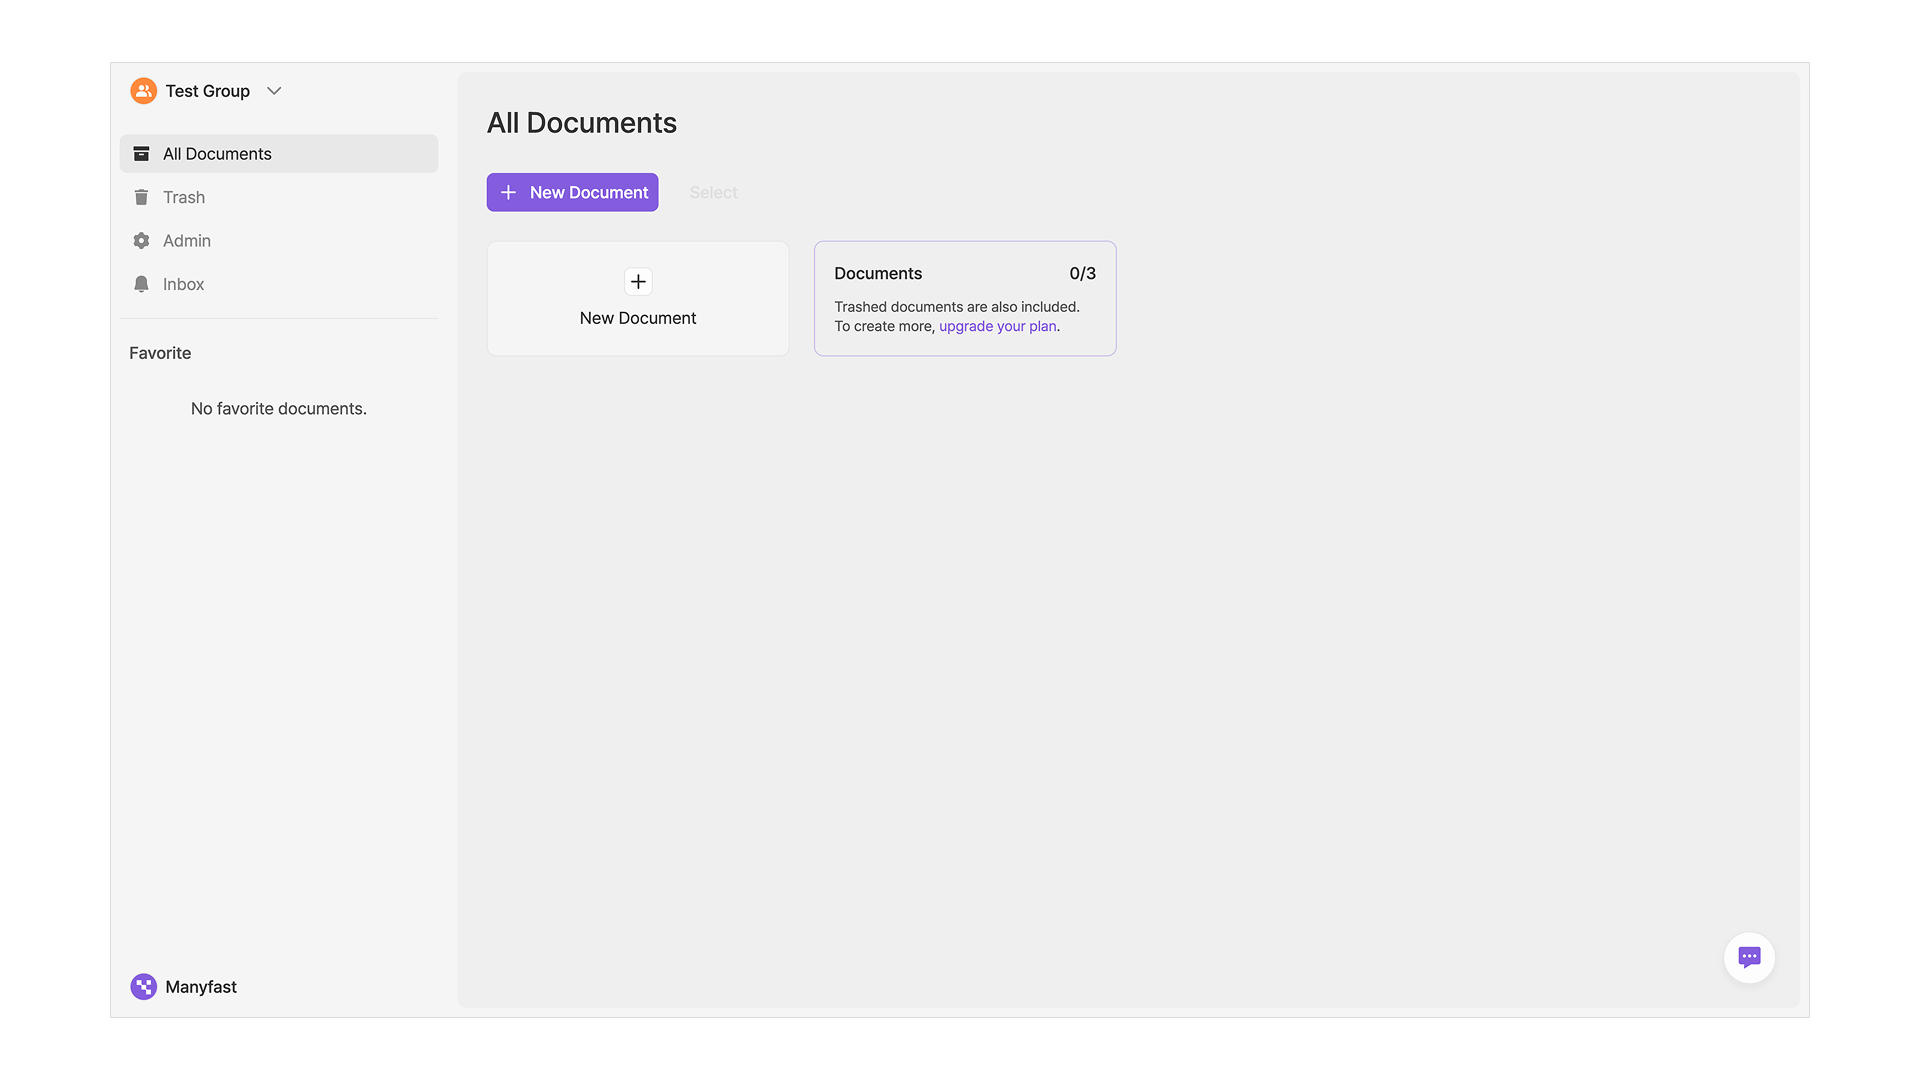Click the New Document card label
The image size is (1920, 1080).
(x=638, y=318)
